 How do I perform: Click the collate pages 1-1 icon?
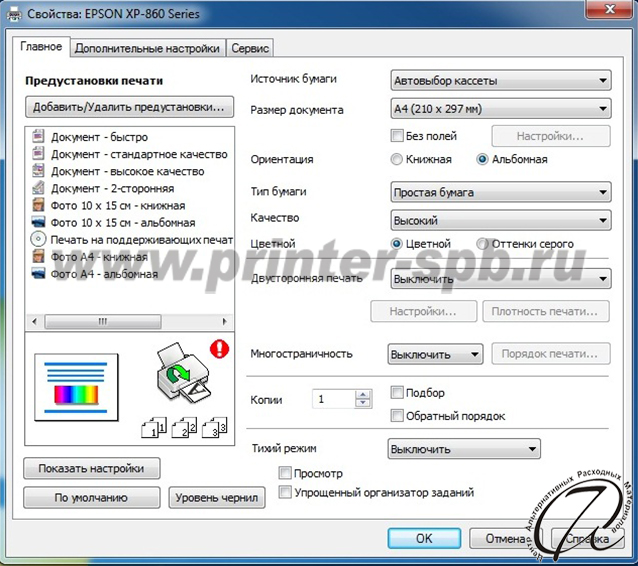pos(154,427)
